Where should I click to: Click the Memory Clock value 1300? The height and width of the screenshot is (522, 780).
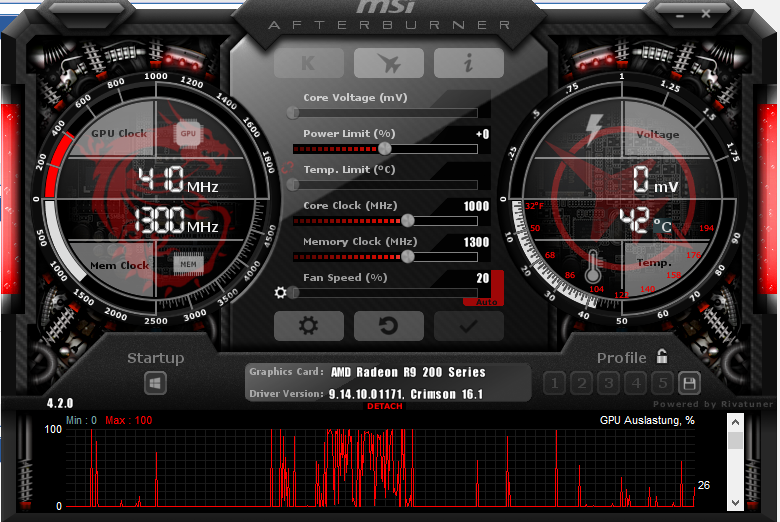tap(476, 242)
